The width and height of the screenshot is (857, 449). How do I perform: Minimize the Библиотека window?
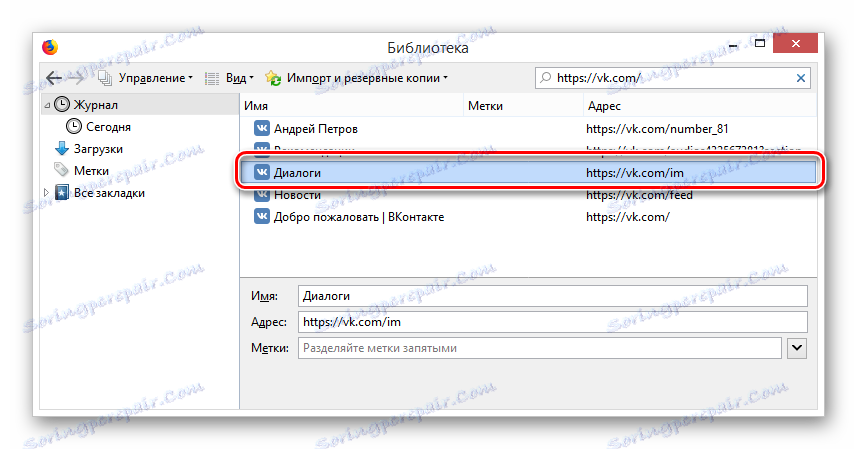[x=733, y=46]
